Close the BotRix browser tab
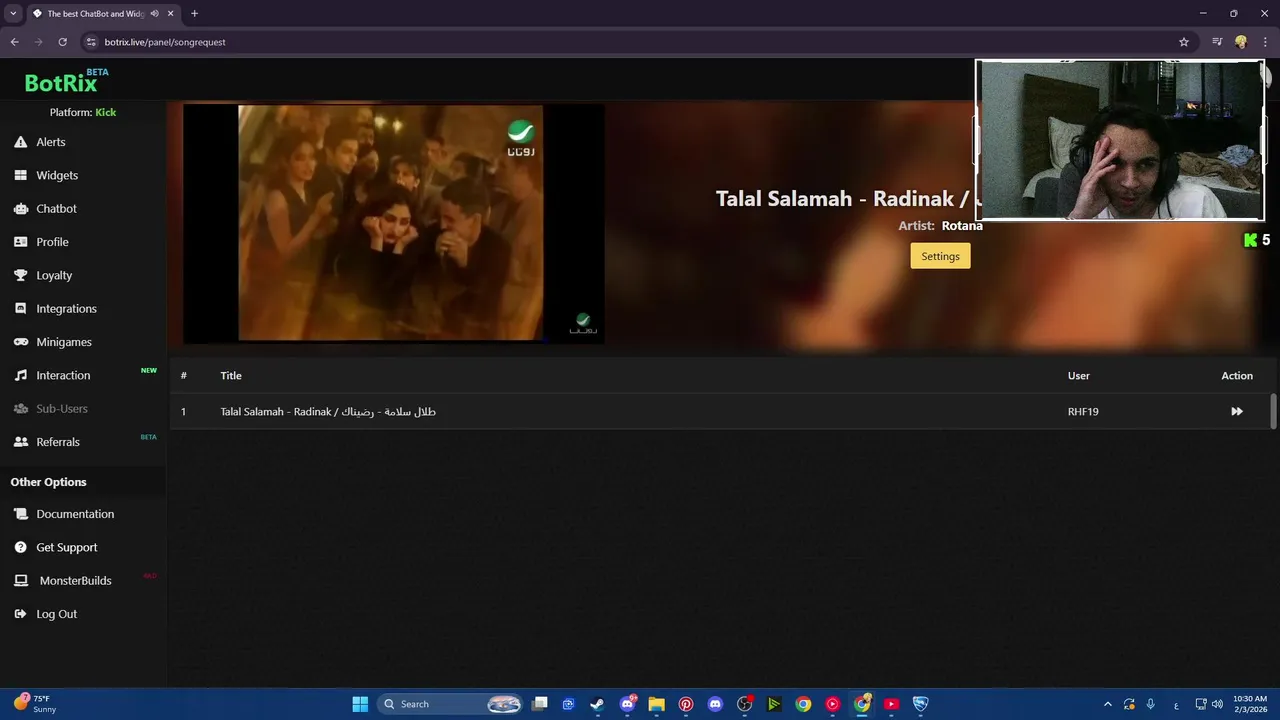Image resolution: width=1280 pixels, height=720 pixels. pos(171,14)
